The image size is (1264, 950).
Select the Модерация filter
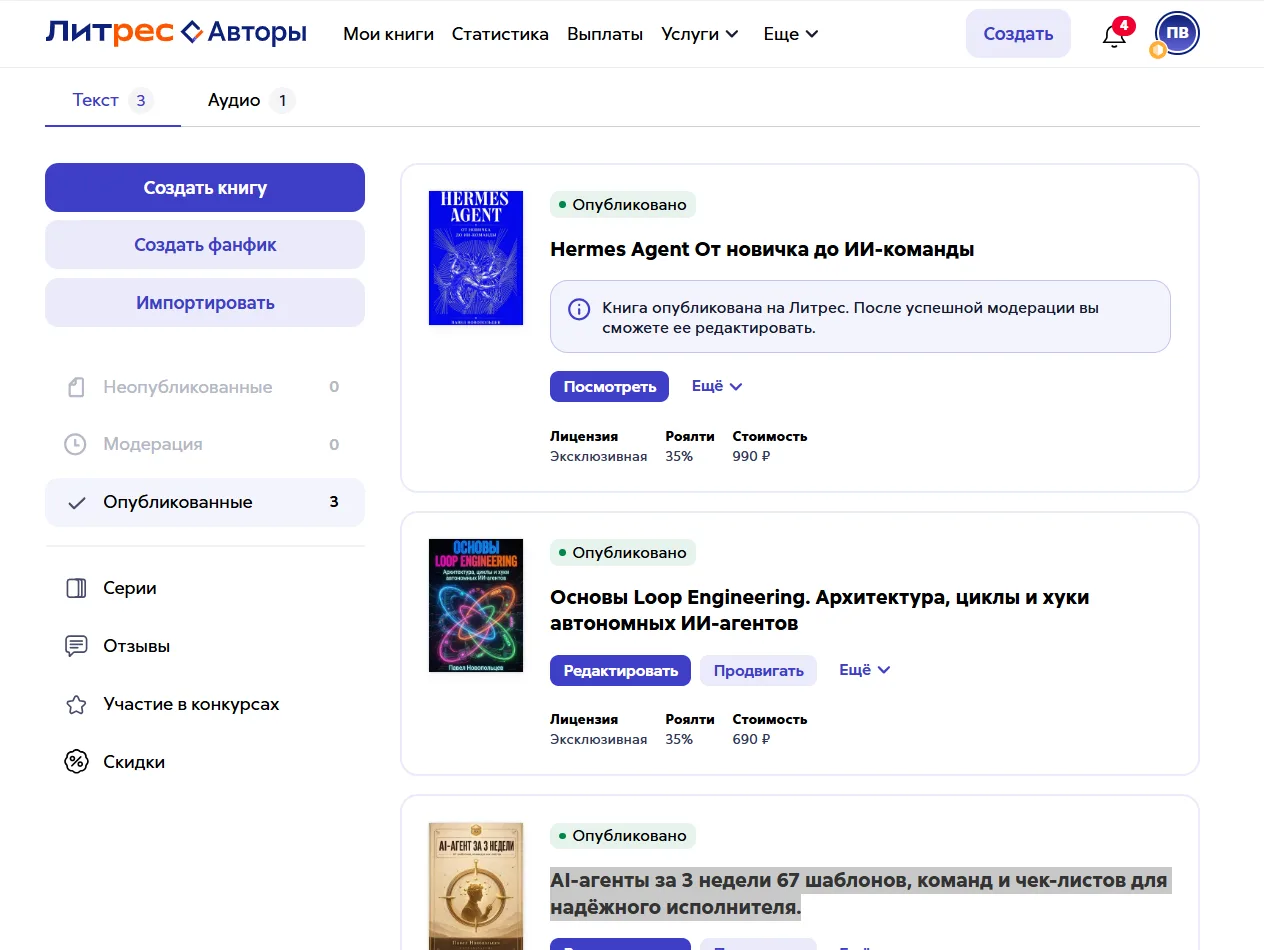pos(205,444)
